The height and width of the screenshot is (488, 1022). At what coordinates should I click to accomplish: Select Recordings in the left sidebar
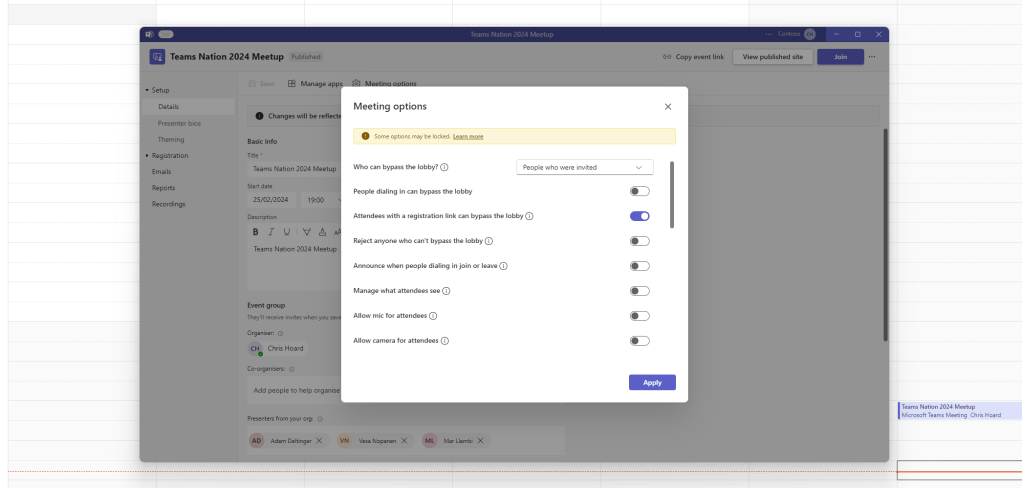pos(168,204)
